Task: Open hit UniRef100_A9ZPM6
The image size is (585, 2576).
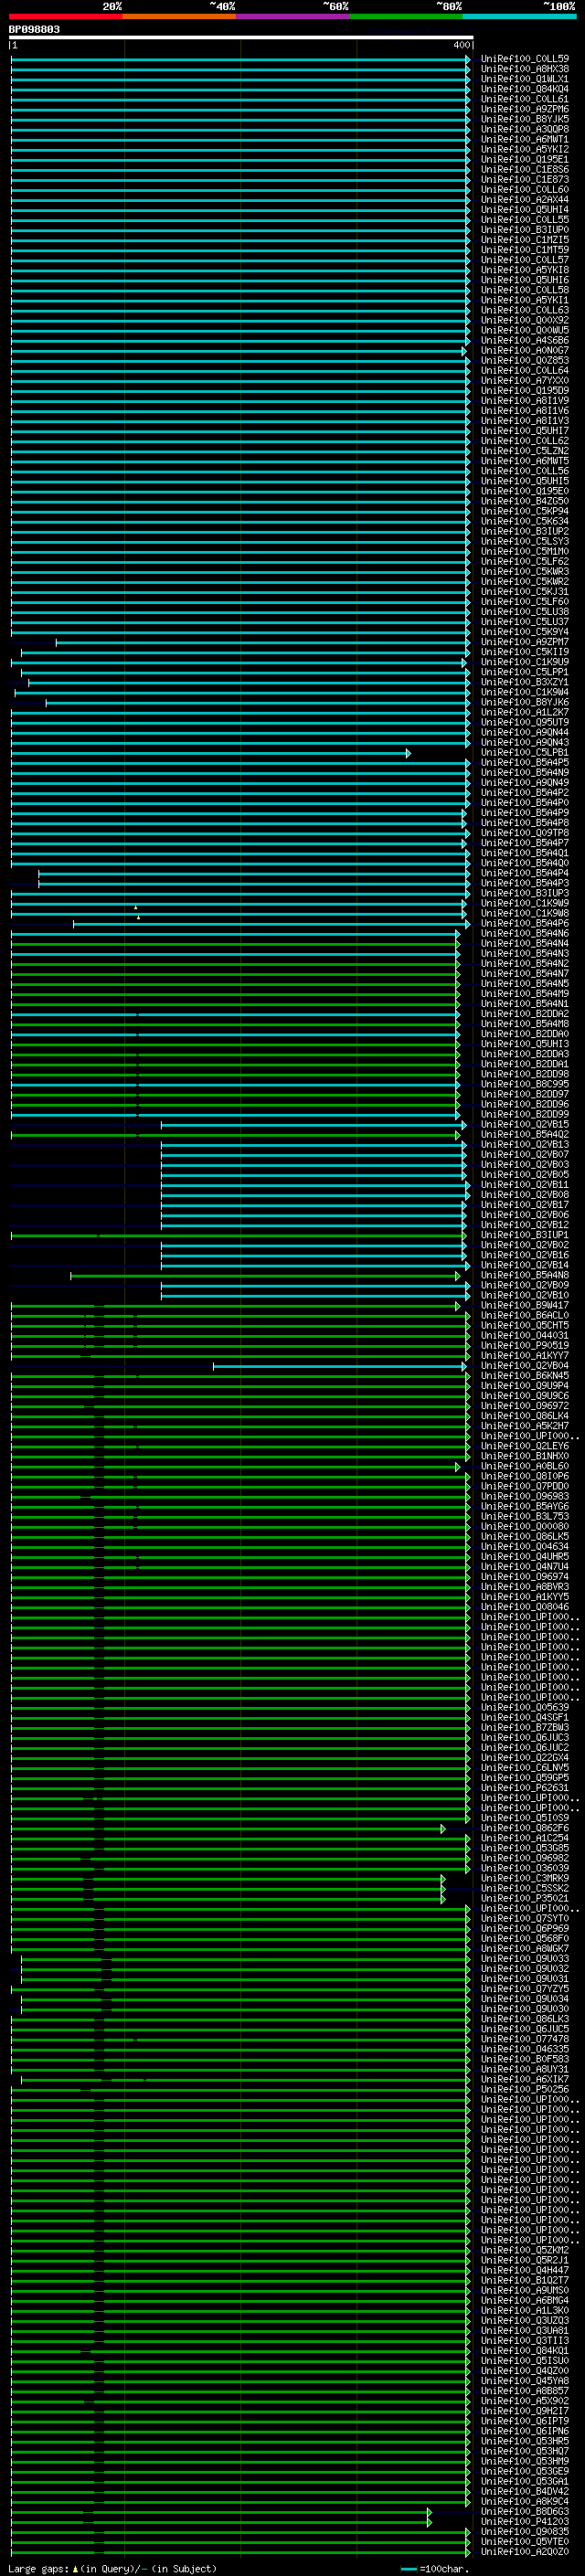Action: coord(525,109)
